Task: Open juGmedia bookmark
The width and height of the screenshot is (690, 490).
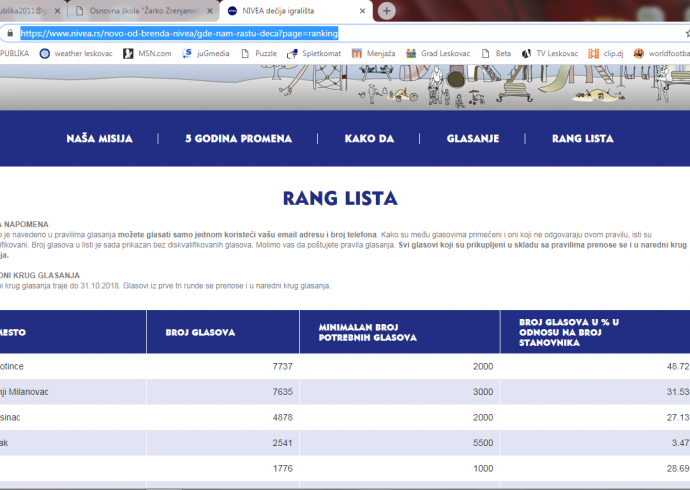Action: [x=206, y=54]
